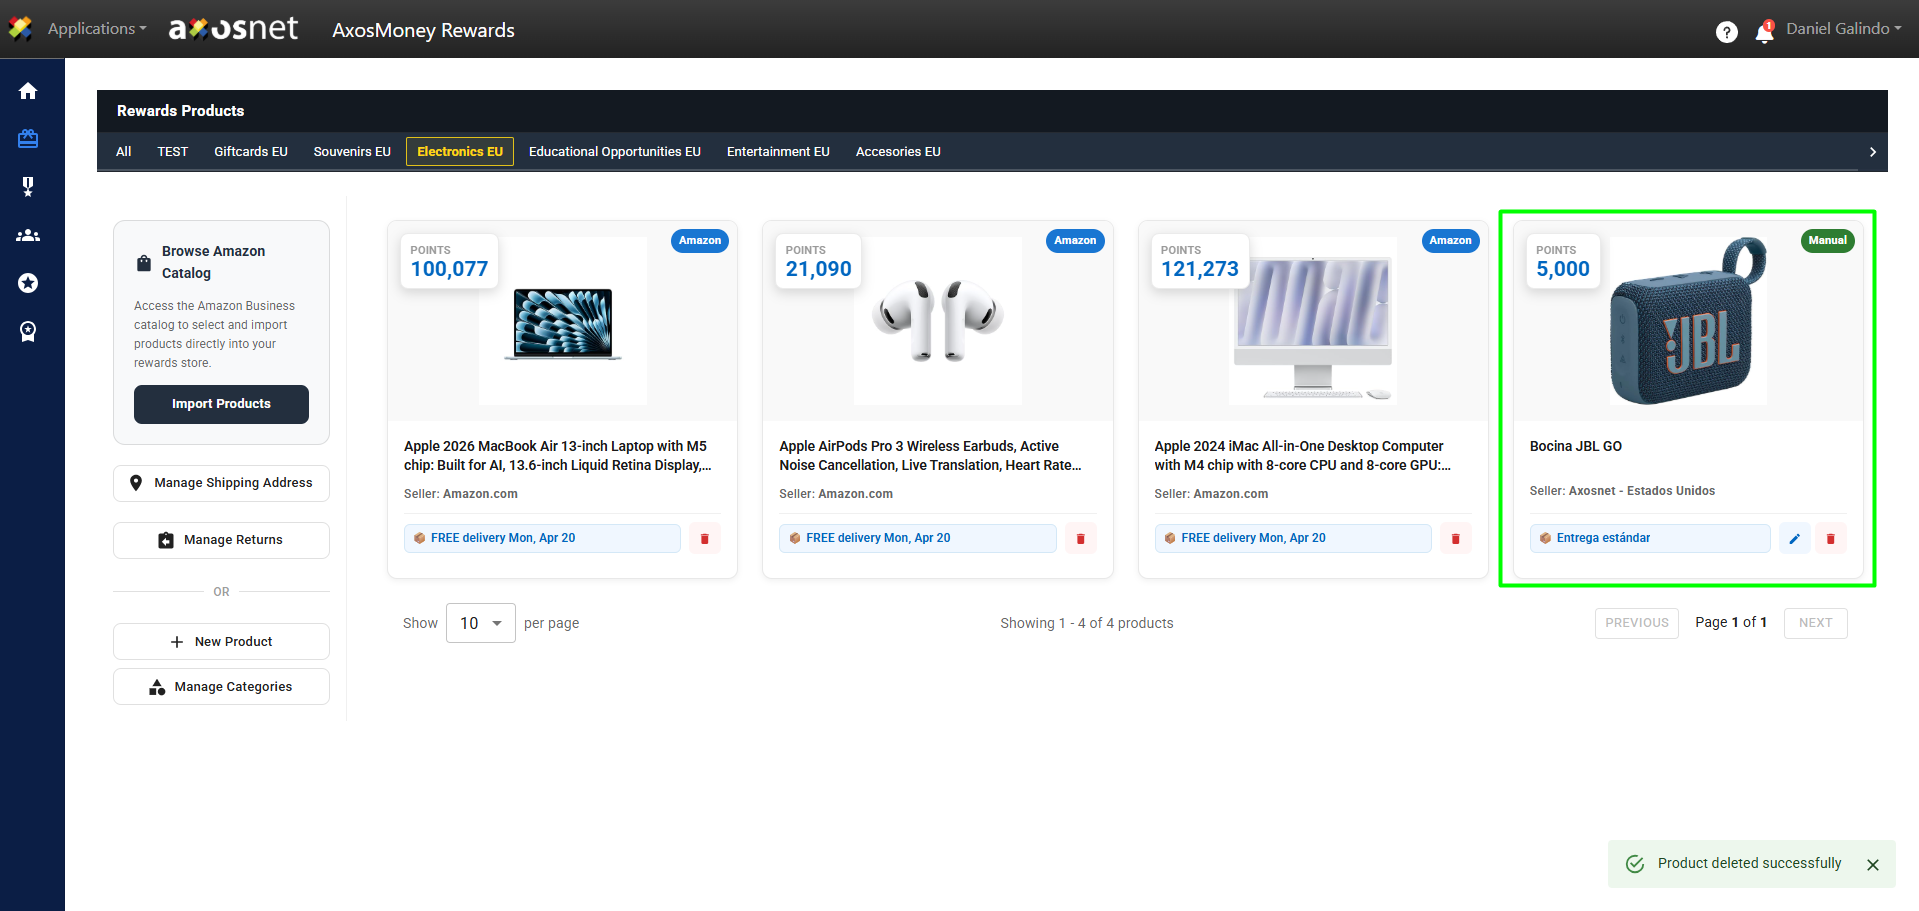Image resolution: width=1919 pixels, height=911 pixels.
Task: Edit the Bocina JBL GO product
Action: [1794, 539]
